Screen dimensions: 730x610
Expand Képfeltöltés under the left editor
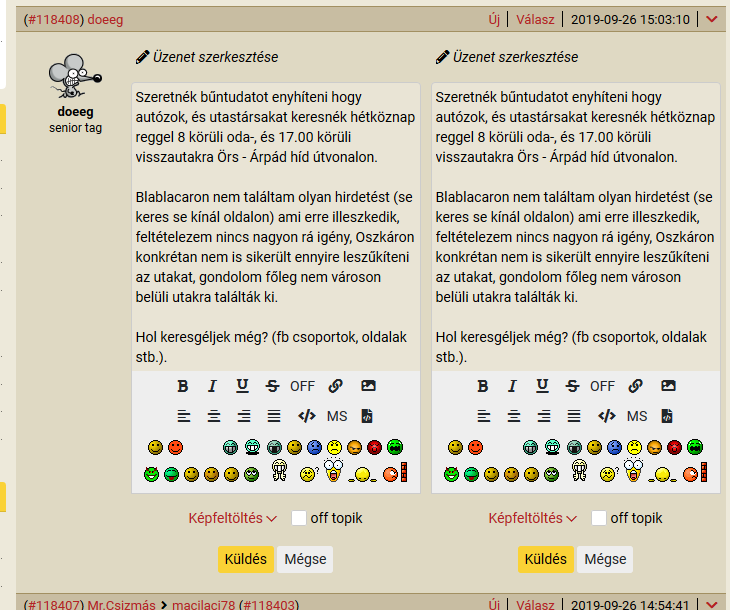pos(232,518)
